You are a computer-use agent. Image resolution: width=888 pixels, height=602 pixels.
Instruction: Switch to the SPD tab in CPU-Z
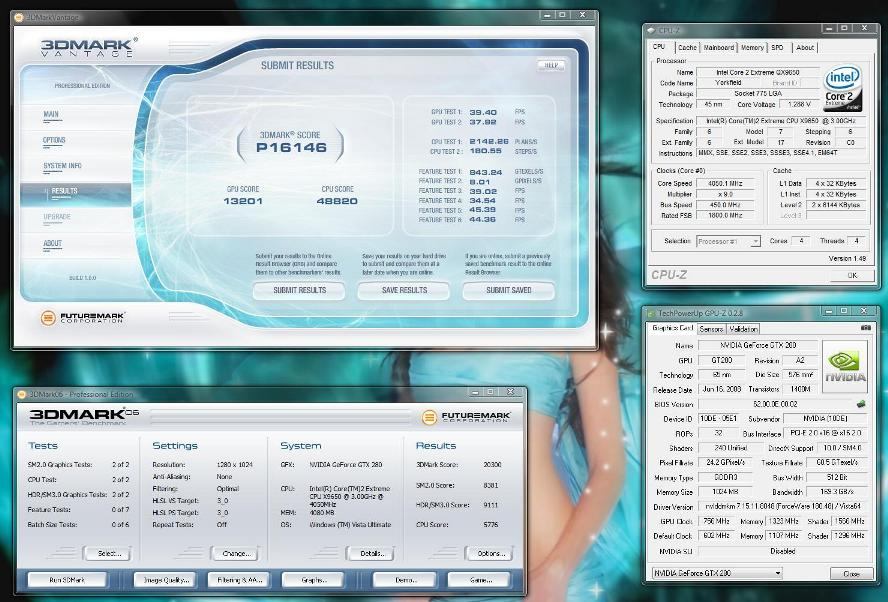[x=778, y=48]
